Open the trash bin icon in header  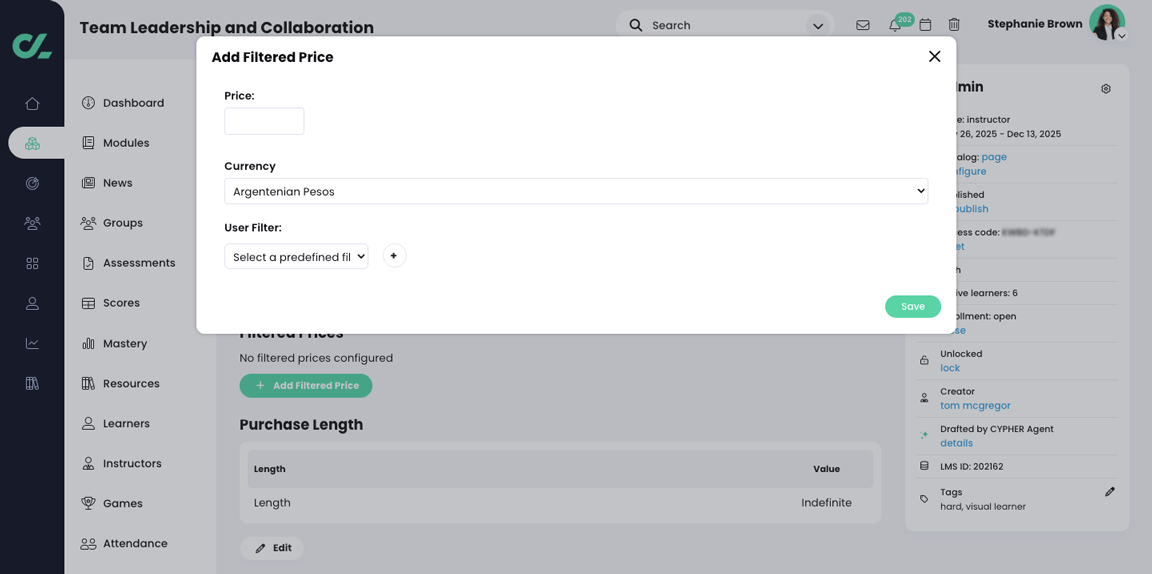pos(954,25)
